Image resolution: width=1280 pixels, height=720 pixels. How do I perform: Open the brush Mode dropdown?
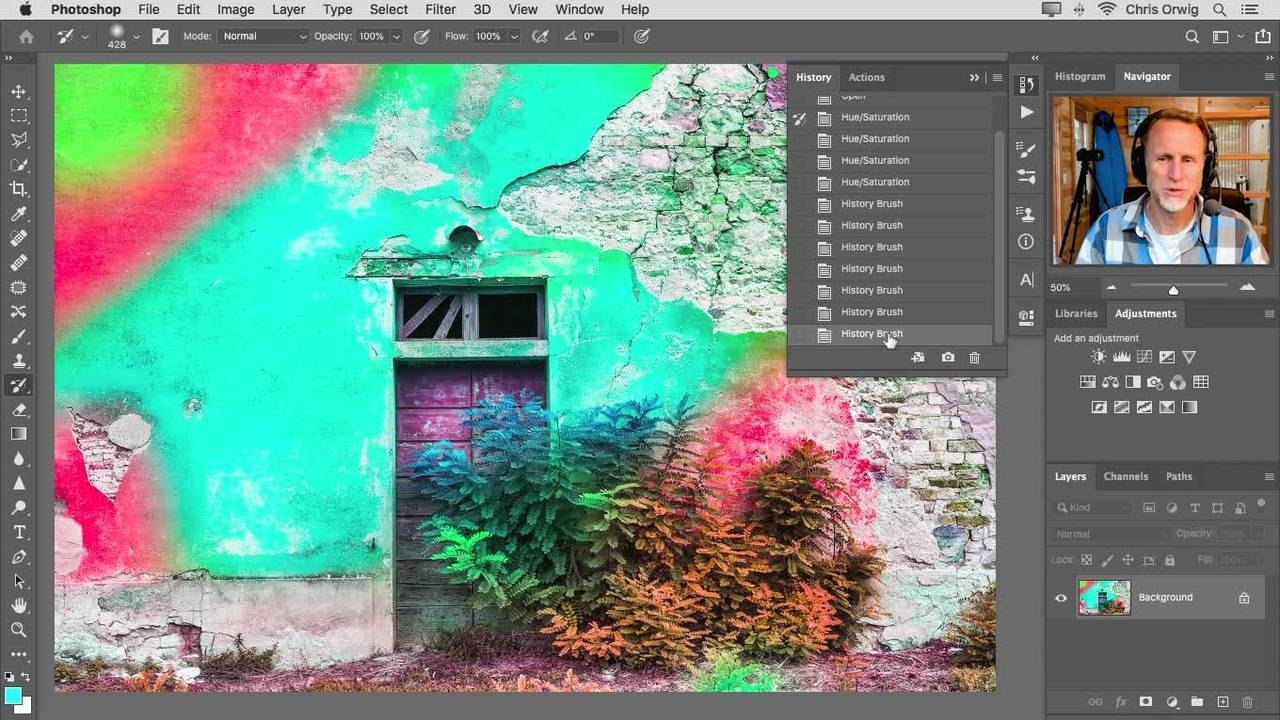pos(264,36)
